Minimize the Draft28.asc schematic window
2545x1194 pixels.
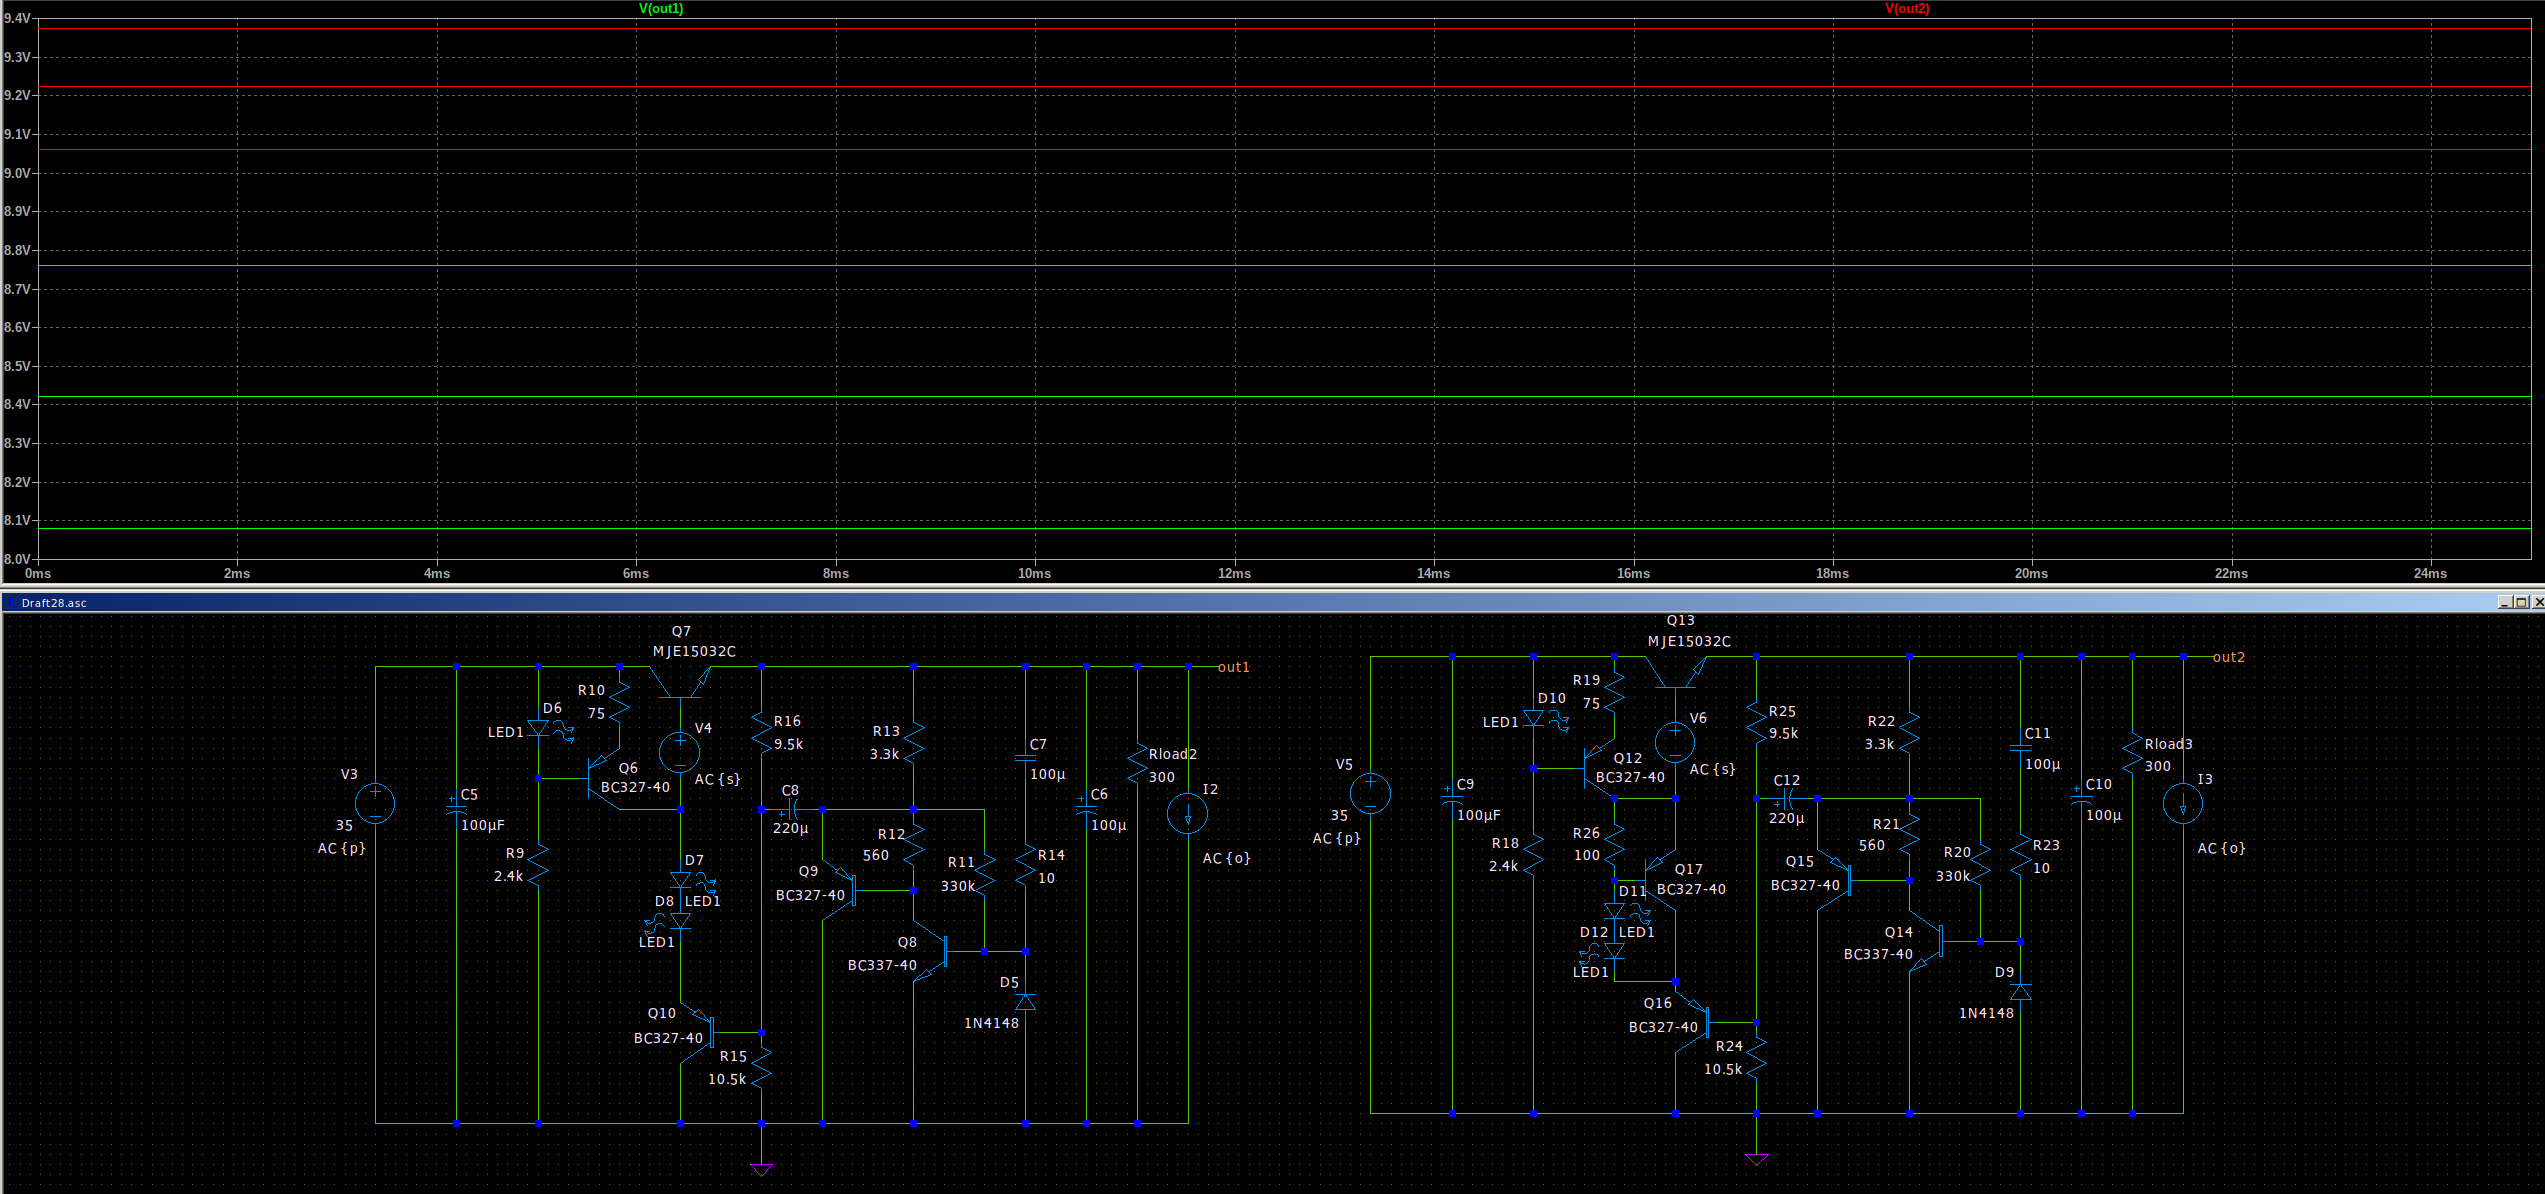[x=2504, y=602]
